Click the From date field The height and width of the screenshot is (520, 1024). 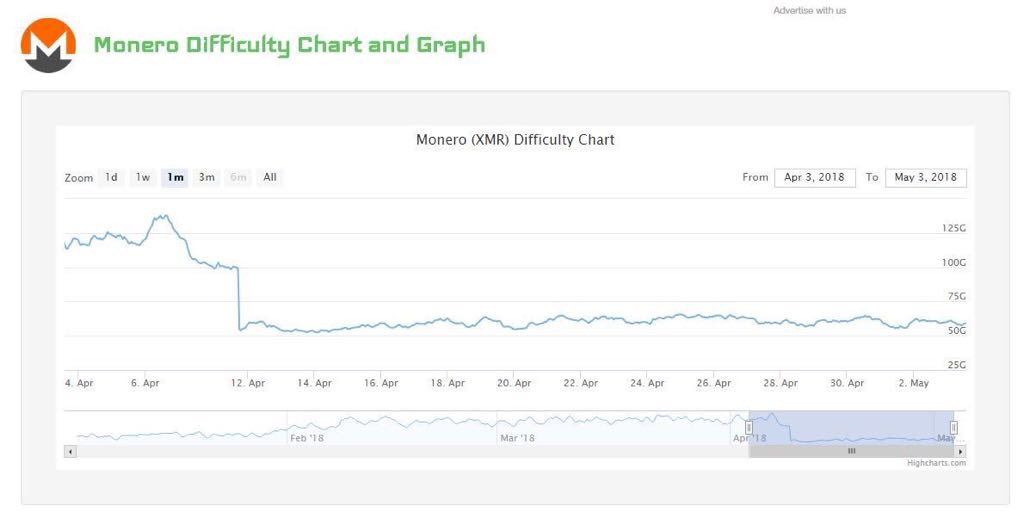814,178
